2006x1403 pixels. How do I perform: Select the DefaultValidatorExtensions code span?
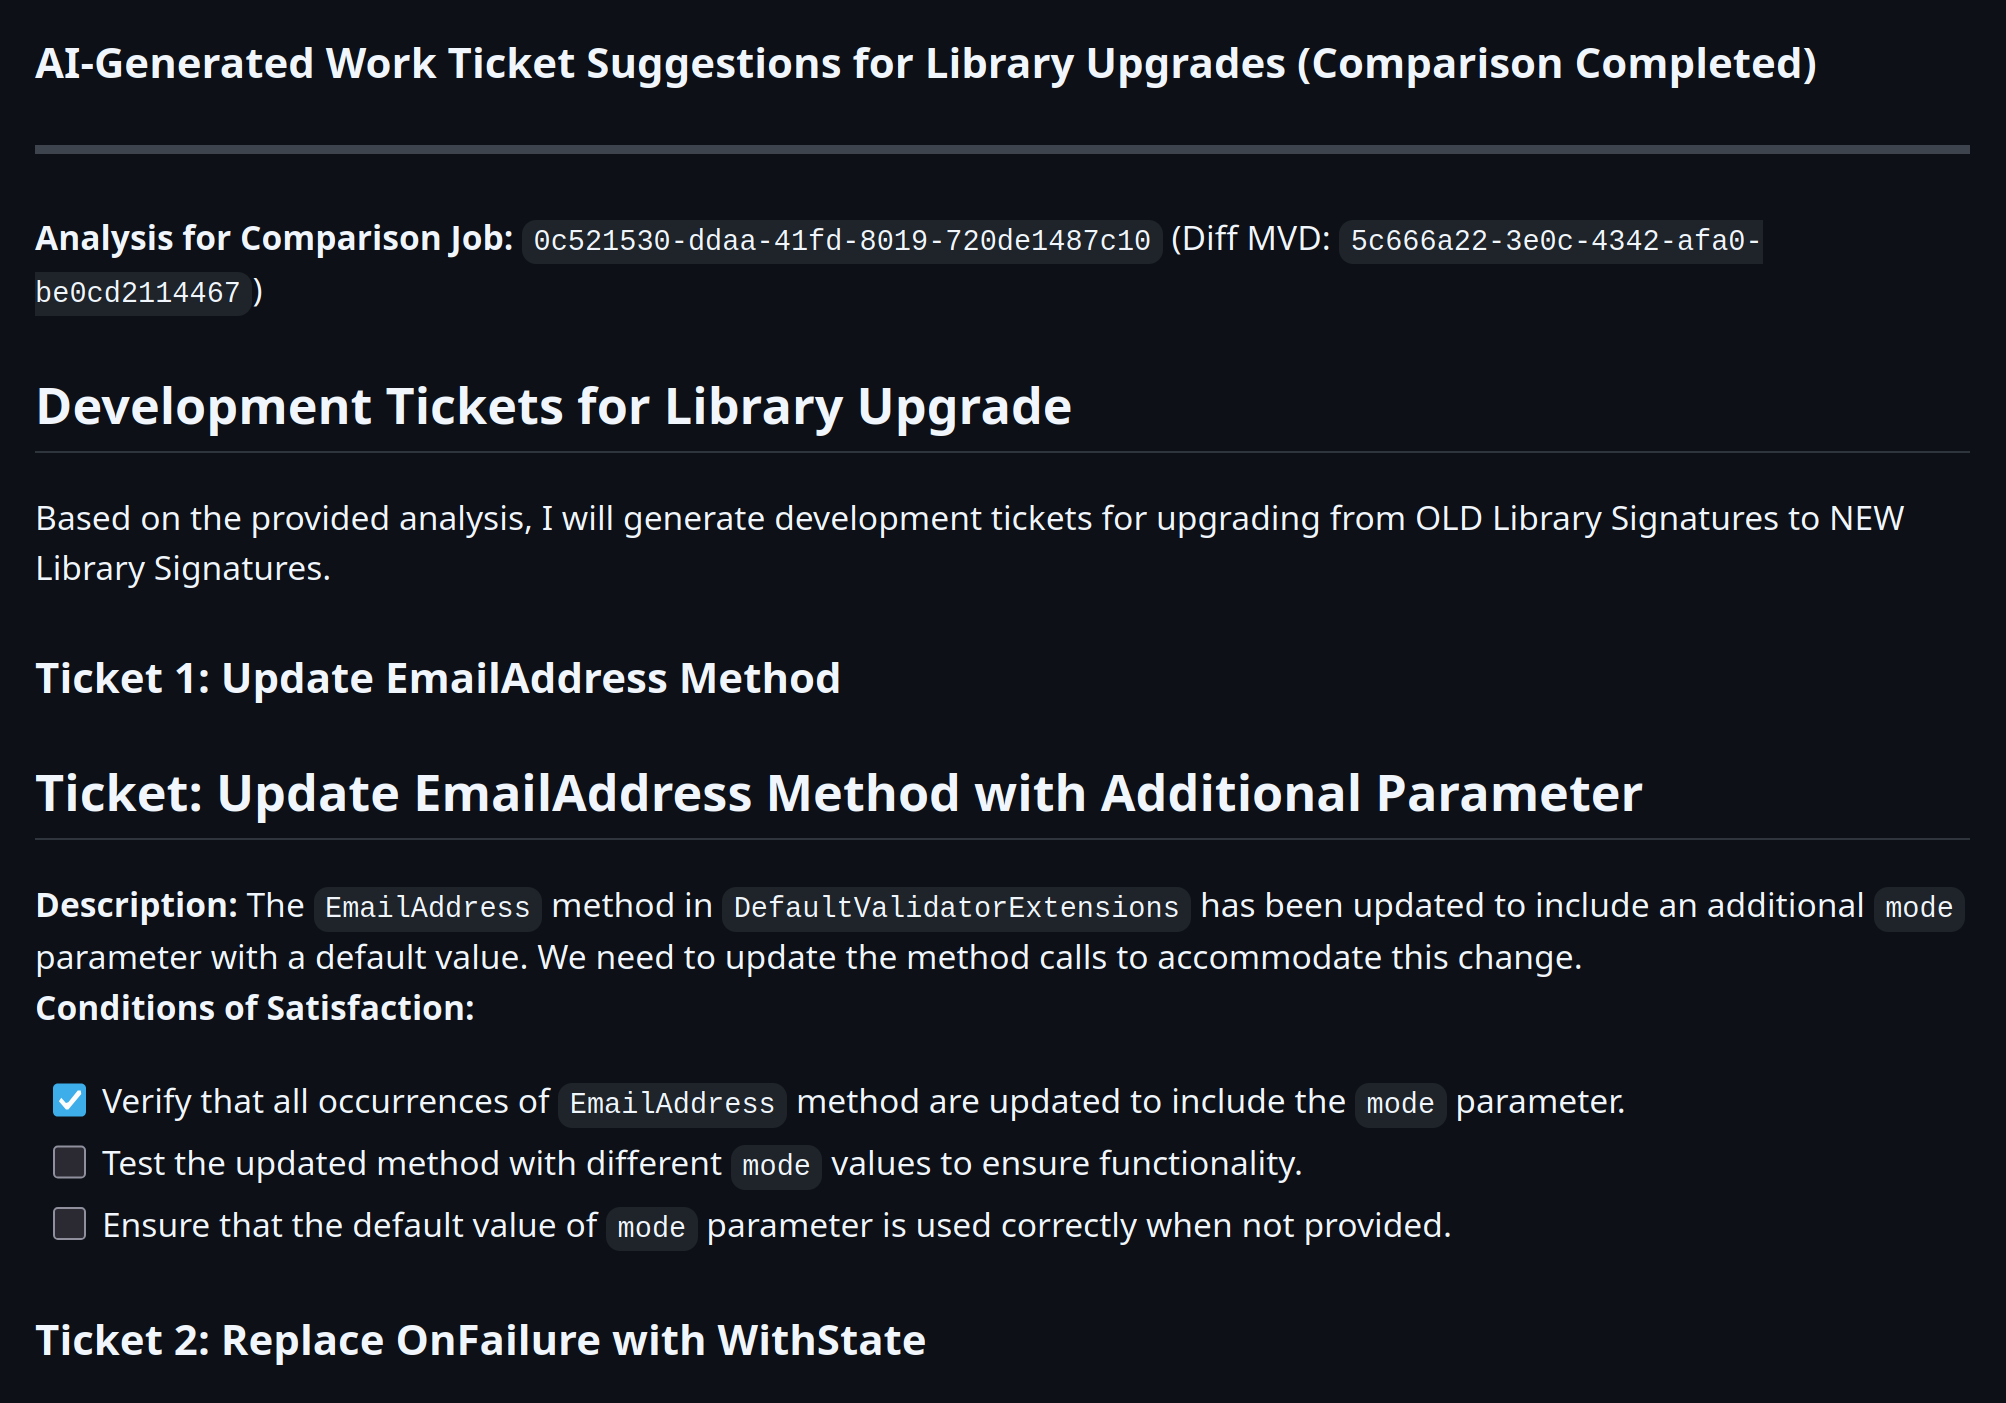(x=955, y=907)
